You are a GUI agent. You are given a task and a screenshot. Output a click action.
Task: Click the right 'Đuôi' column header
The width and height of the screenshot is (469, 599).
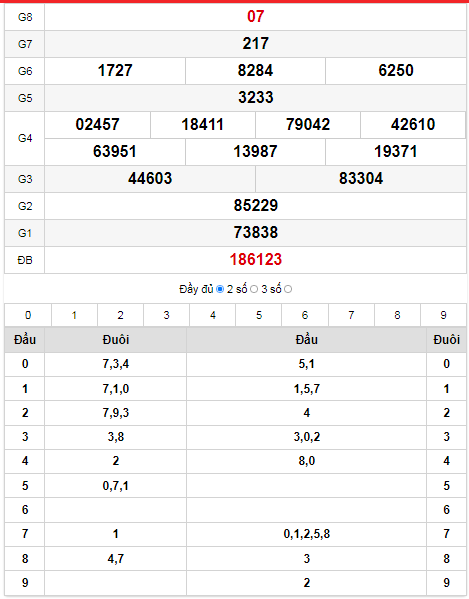[x=446, y=340]
